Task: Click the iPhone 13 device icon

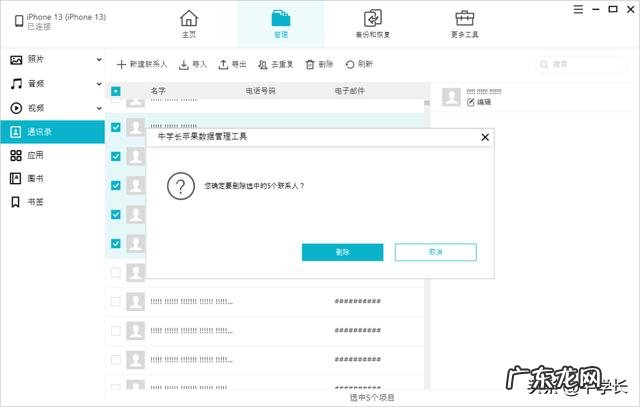Action: point(19,21)
